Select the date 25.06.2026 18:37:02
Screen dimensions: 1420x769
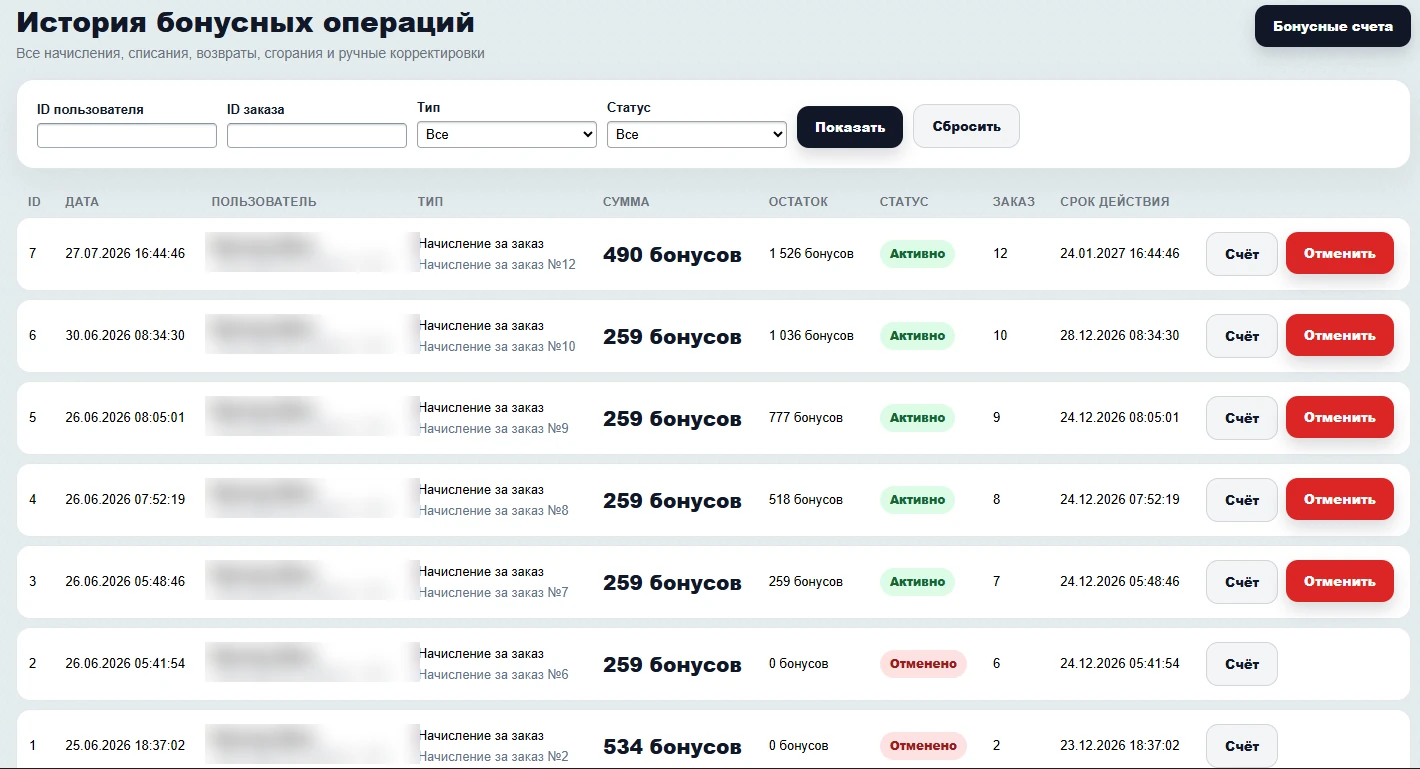[125, 746]
